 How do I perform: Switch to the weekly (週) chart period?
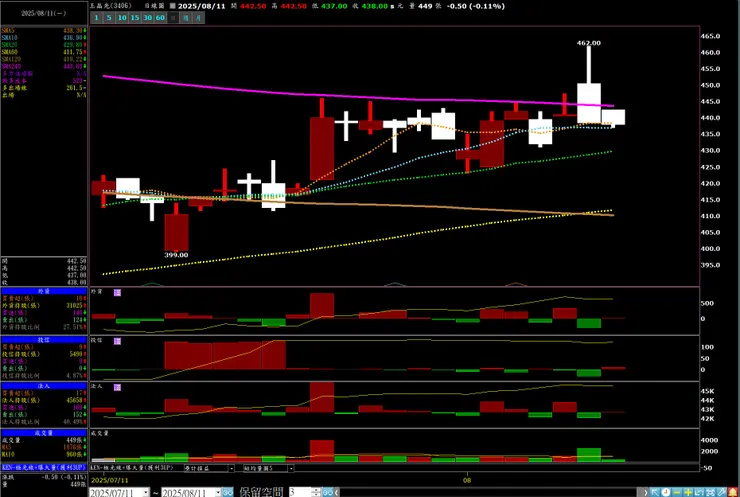pyautogui.click(x=186, y=17)
